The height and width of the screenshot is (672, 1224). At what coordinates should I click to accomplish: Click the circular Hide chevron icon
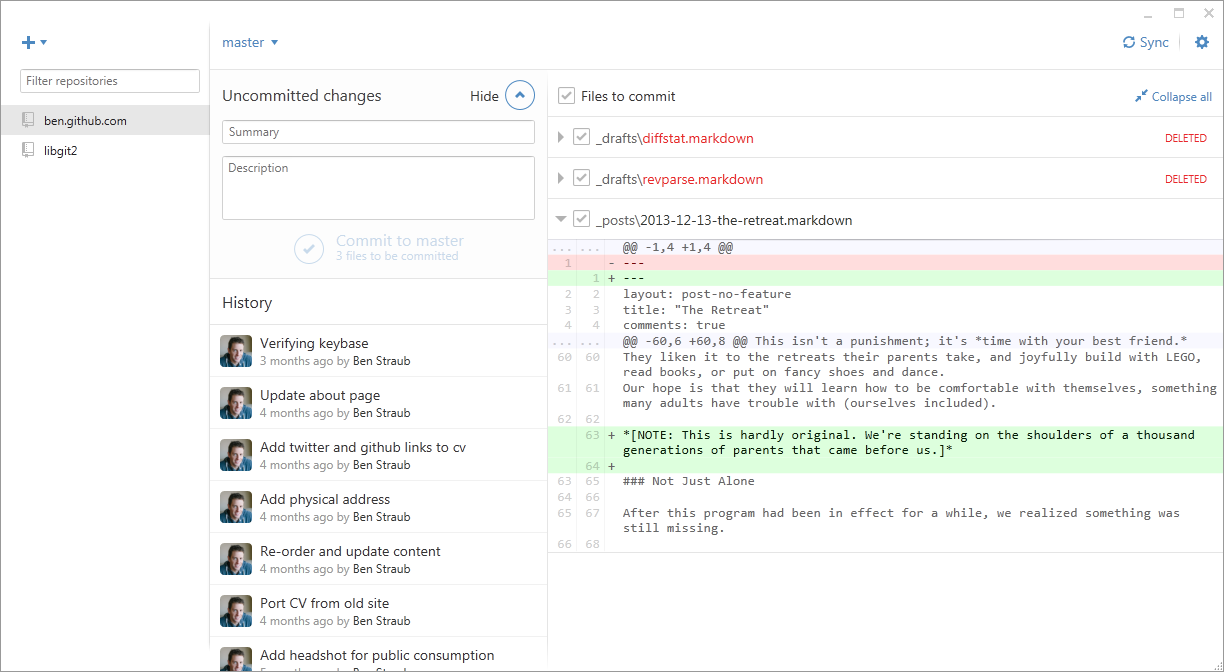pos(520,96)
